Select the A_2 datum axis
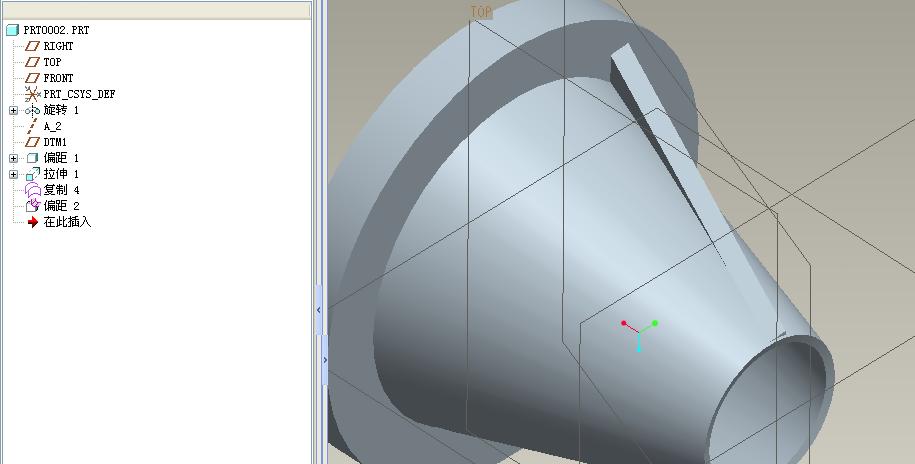Viewport: 915px width, 464px height. pos(52,126)
